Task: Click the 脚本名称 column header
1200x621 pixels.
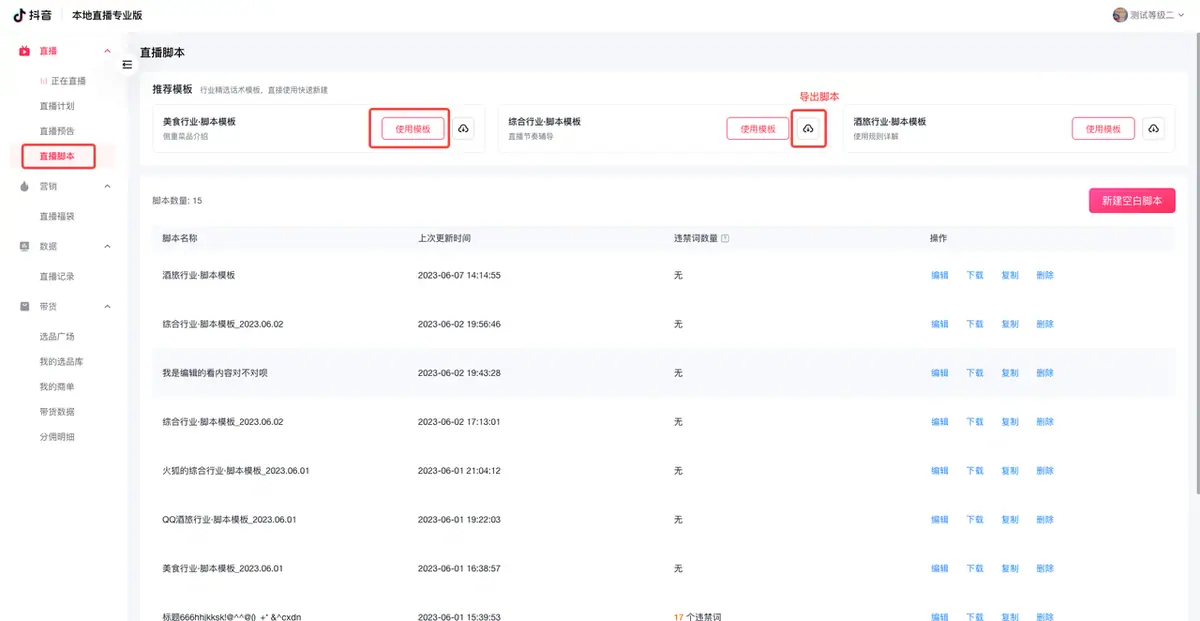Action: pyautogui.click(x=180, y=239)
